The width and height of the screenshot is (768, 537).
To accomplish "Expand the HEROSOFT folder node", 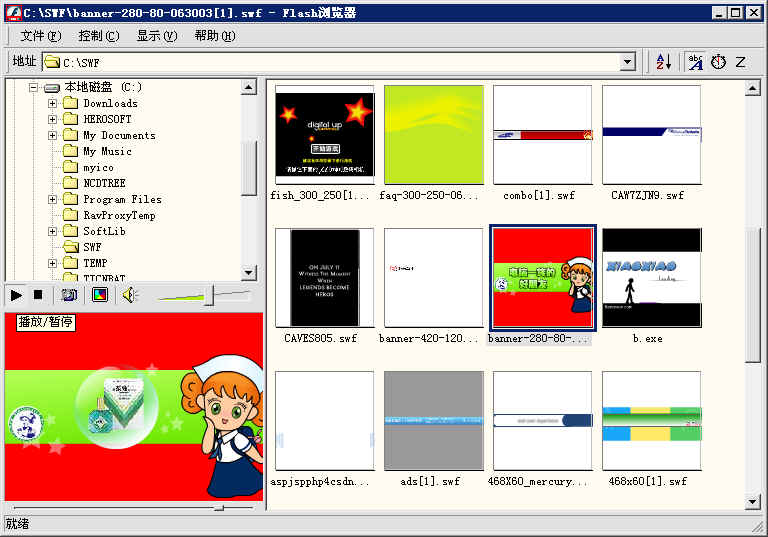I will (52, 119).
